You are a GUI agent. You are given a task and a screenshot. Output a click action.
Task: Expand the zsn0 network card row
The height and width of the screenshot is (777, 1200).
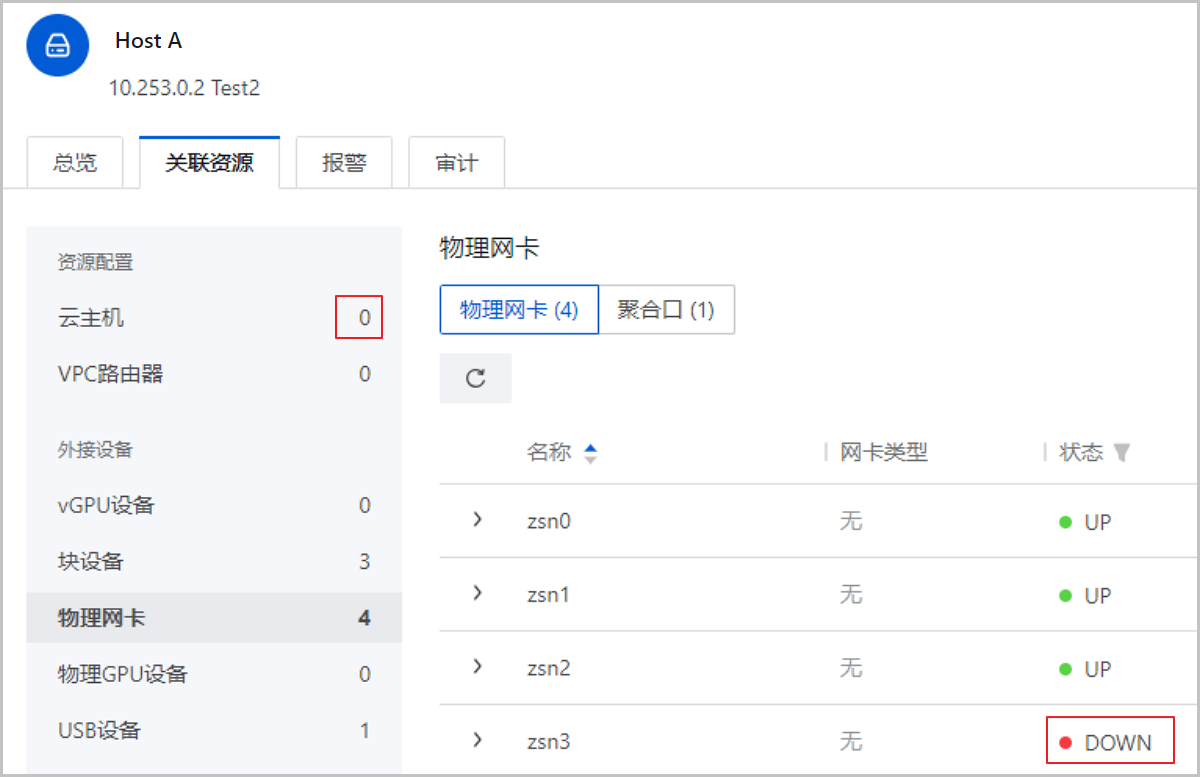click(x=477, y=520)
